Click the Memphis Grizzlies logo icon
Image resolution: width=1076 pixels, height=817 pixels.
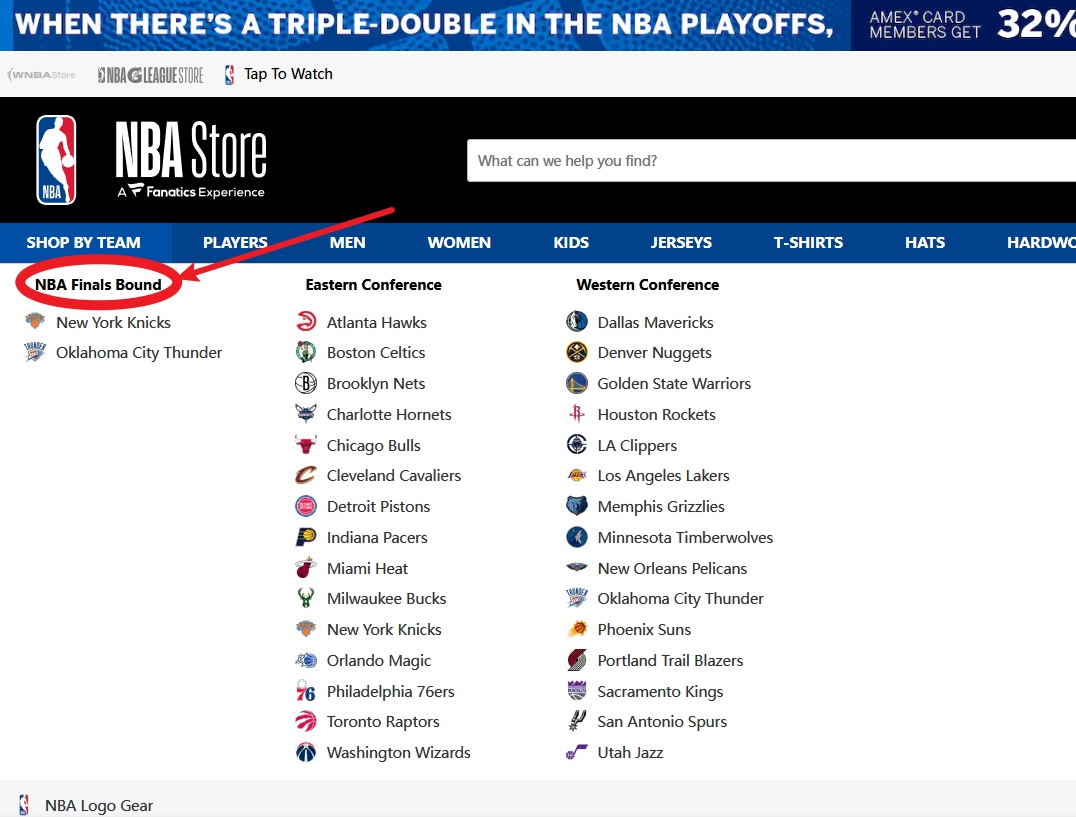coord(577,506)
